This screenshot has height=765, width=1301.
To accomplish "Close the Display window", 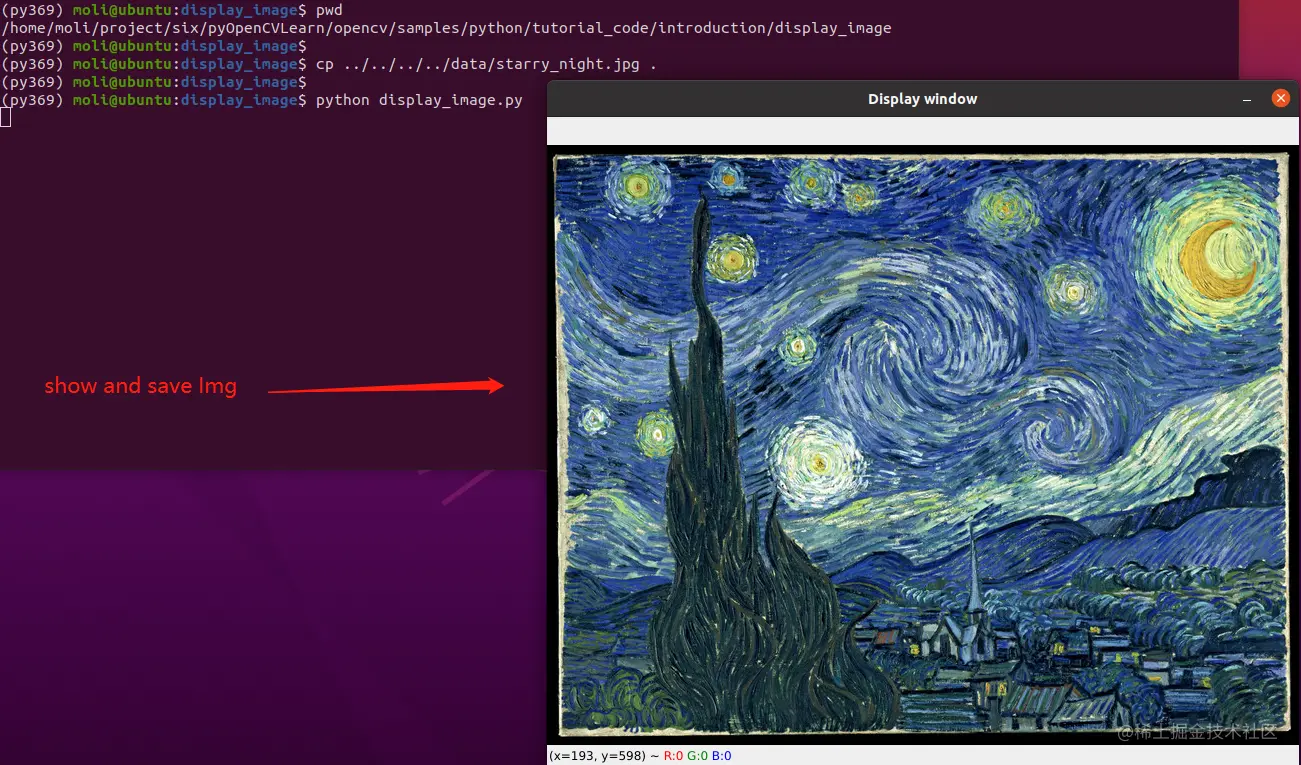I will (x=1280, y=98).
